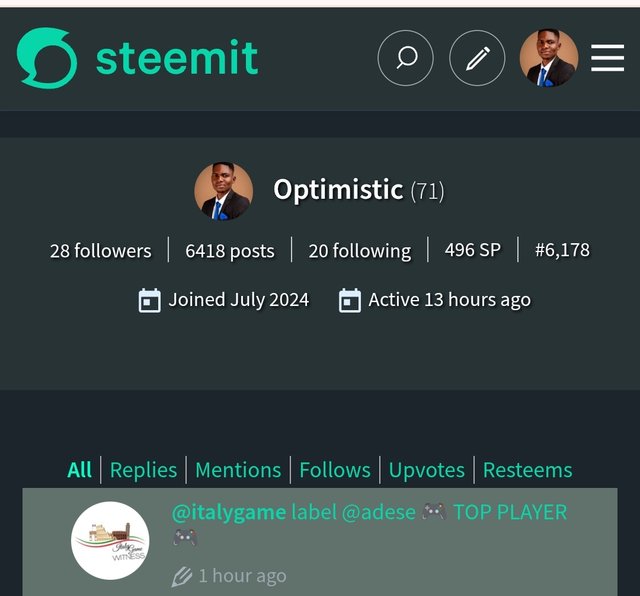Viewport: 640px width, 596px height.
Task: Click the game controller emoji before TOP PLAYER
Action: 433,512
